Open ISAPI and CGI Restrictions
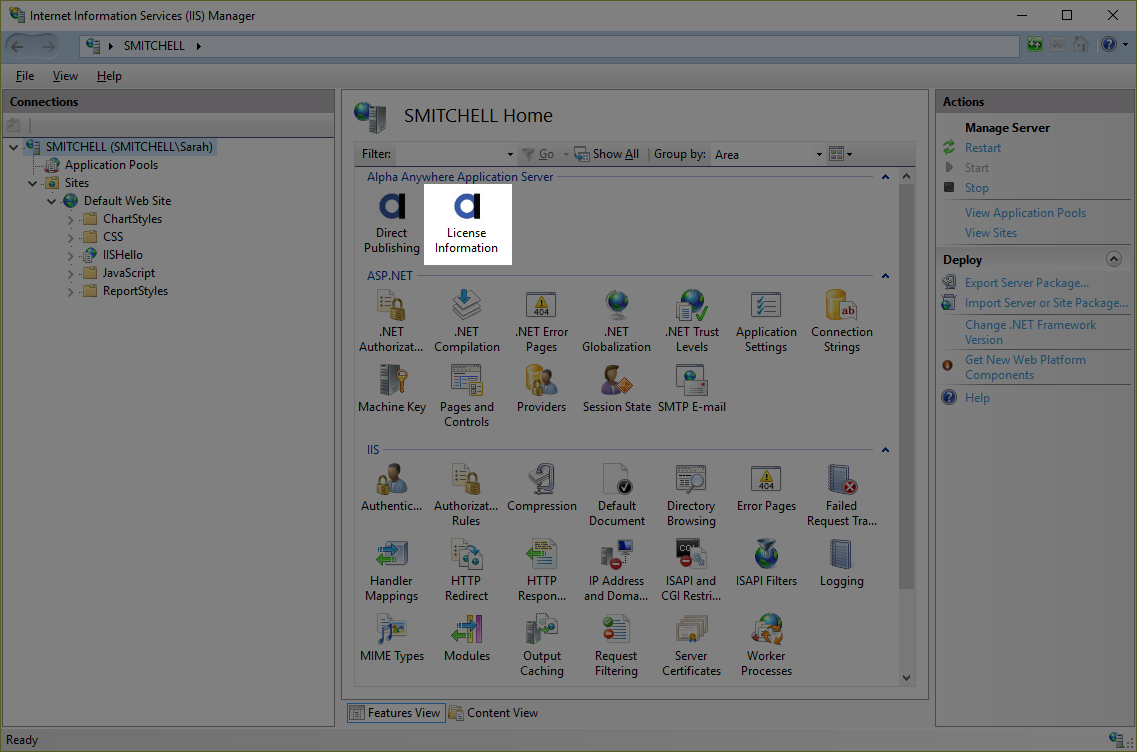The width and height of the screenshot is (1137, 752). [x=691, y=571]
